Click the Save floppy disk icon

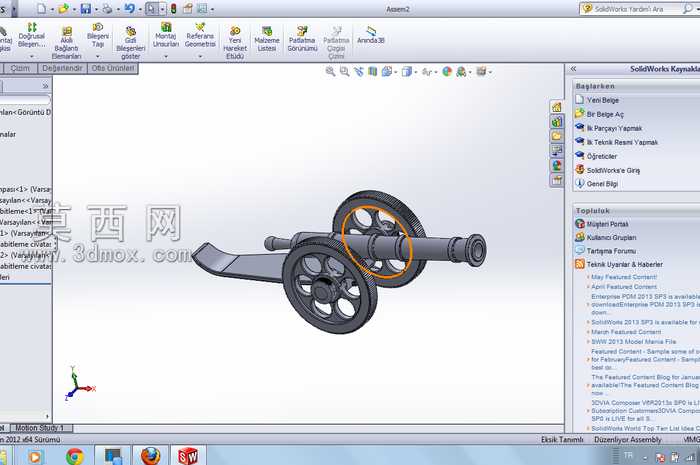86,8
